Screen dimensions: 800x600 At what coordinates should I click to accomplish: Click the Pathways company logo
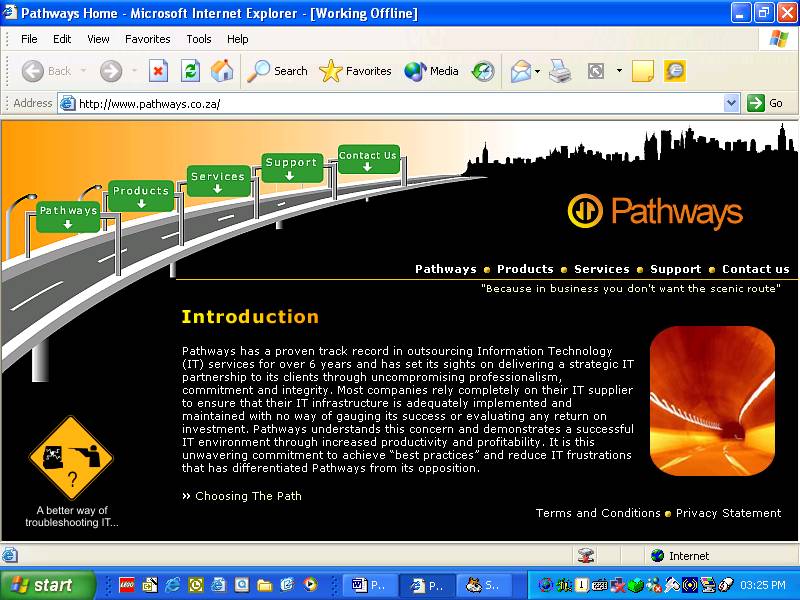655,211
